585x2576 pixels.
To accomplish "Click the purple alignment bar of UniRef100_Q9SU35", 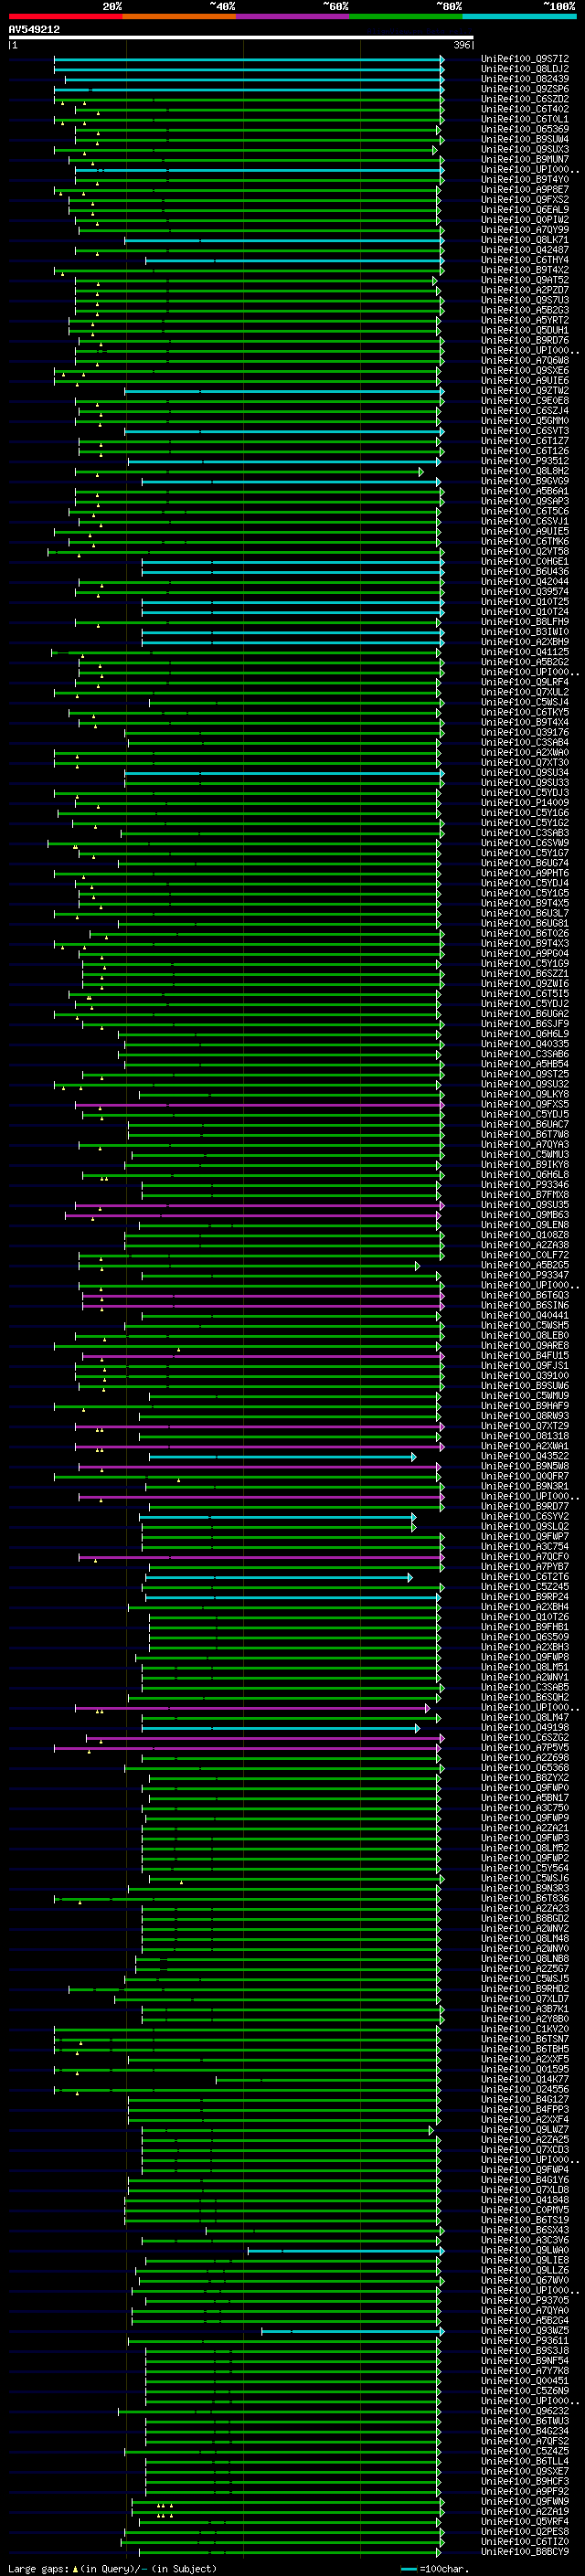I will point(259,1205).
